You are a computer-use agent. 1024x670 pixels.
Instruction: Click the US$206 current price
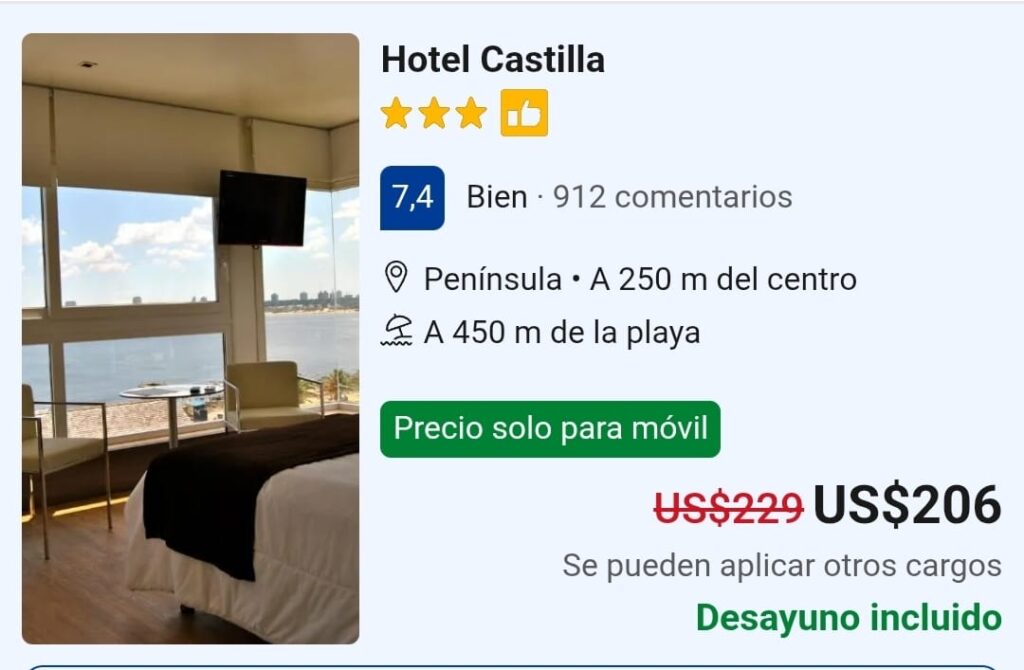(x=907, y=505)
